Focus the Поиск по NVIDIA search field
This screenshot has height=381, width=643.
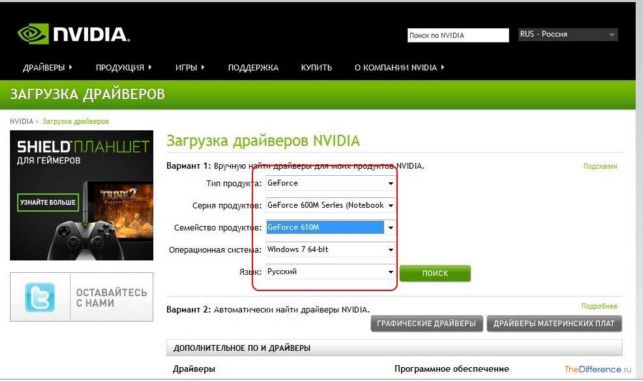coord(458,35)
